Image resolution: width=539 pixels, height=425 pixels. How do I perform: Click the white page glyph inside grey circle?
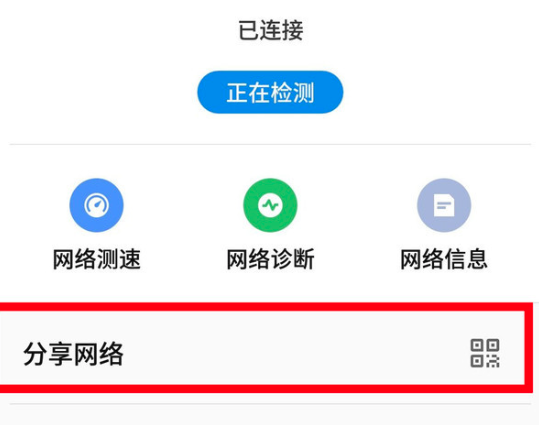tap(444, 205)
